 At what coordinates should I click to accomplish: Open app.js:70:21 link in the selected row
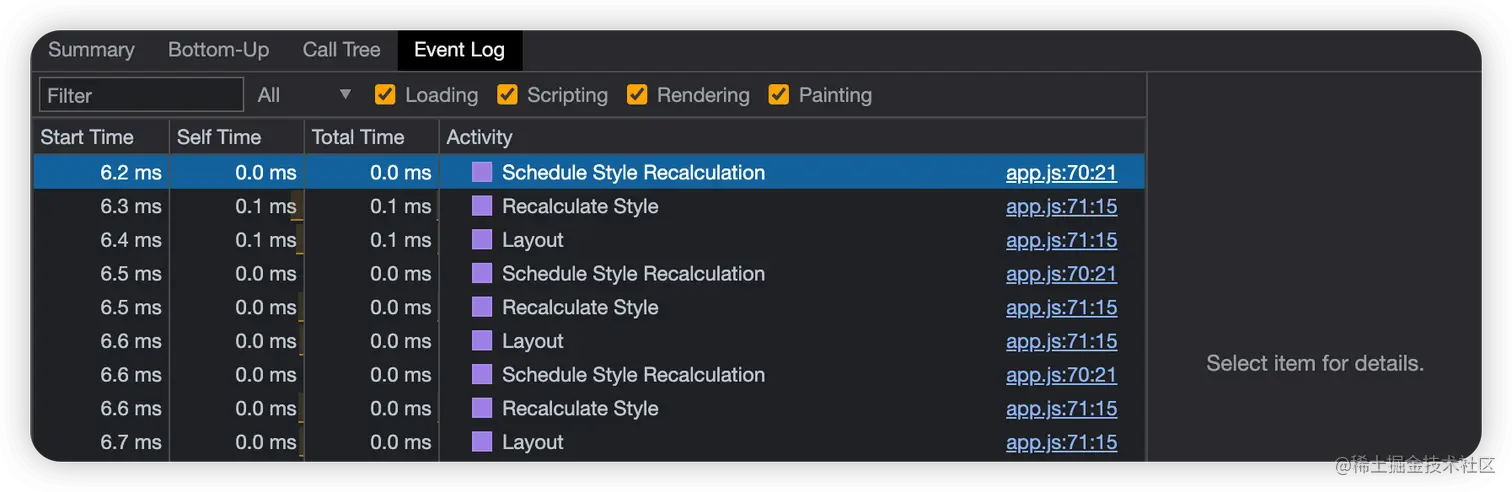1061,172
